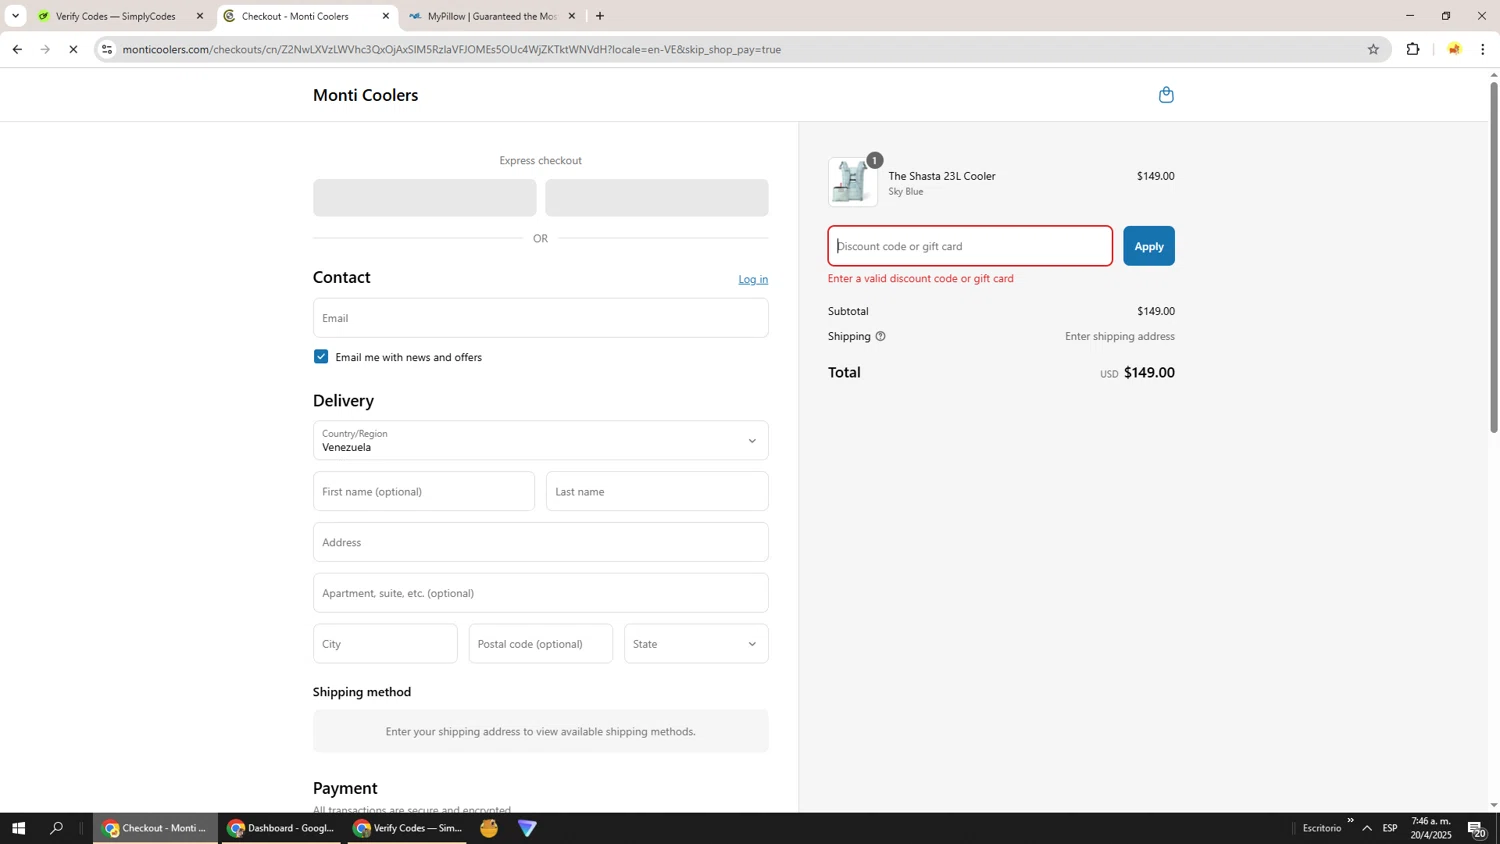Click the second express checkout button

[657, 198]
